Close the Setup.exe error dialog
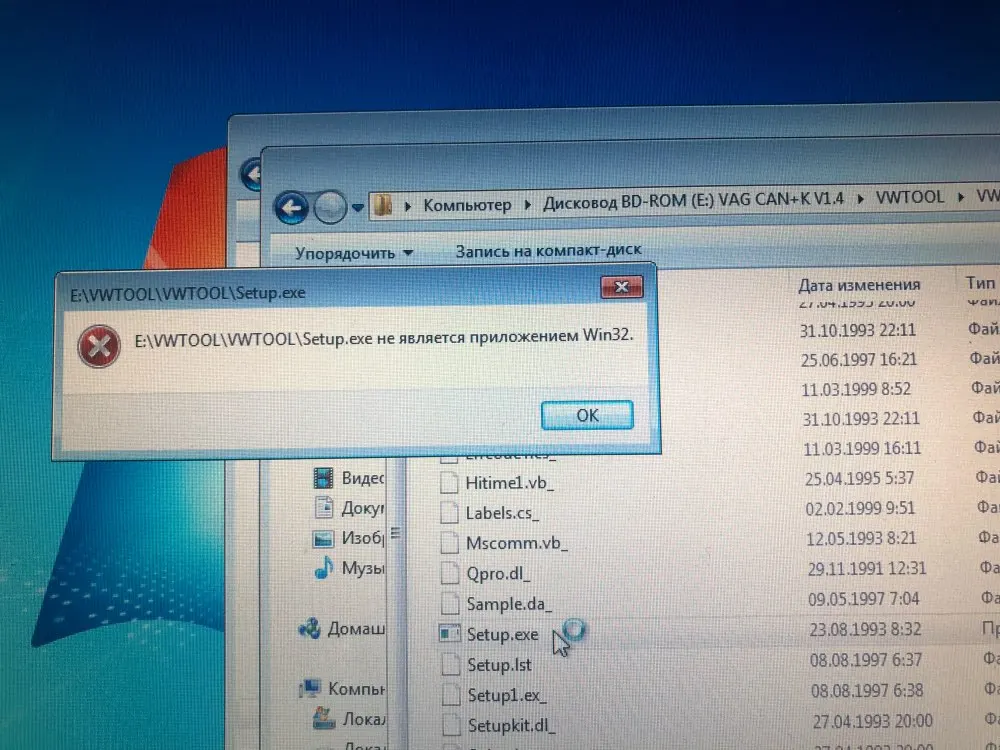Viewport: 1000px width, 750px height. pyautogui.click(x=621, y=287)
